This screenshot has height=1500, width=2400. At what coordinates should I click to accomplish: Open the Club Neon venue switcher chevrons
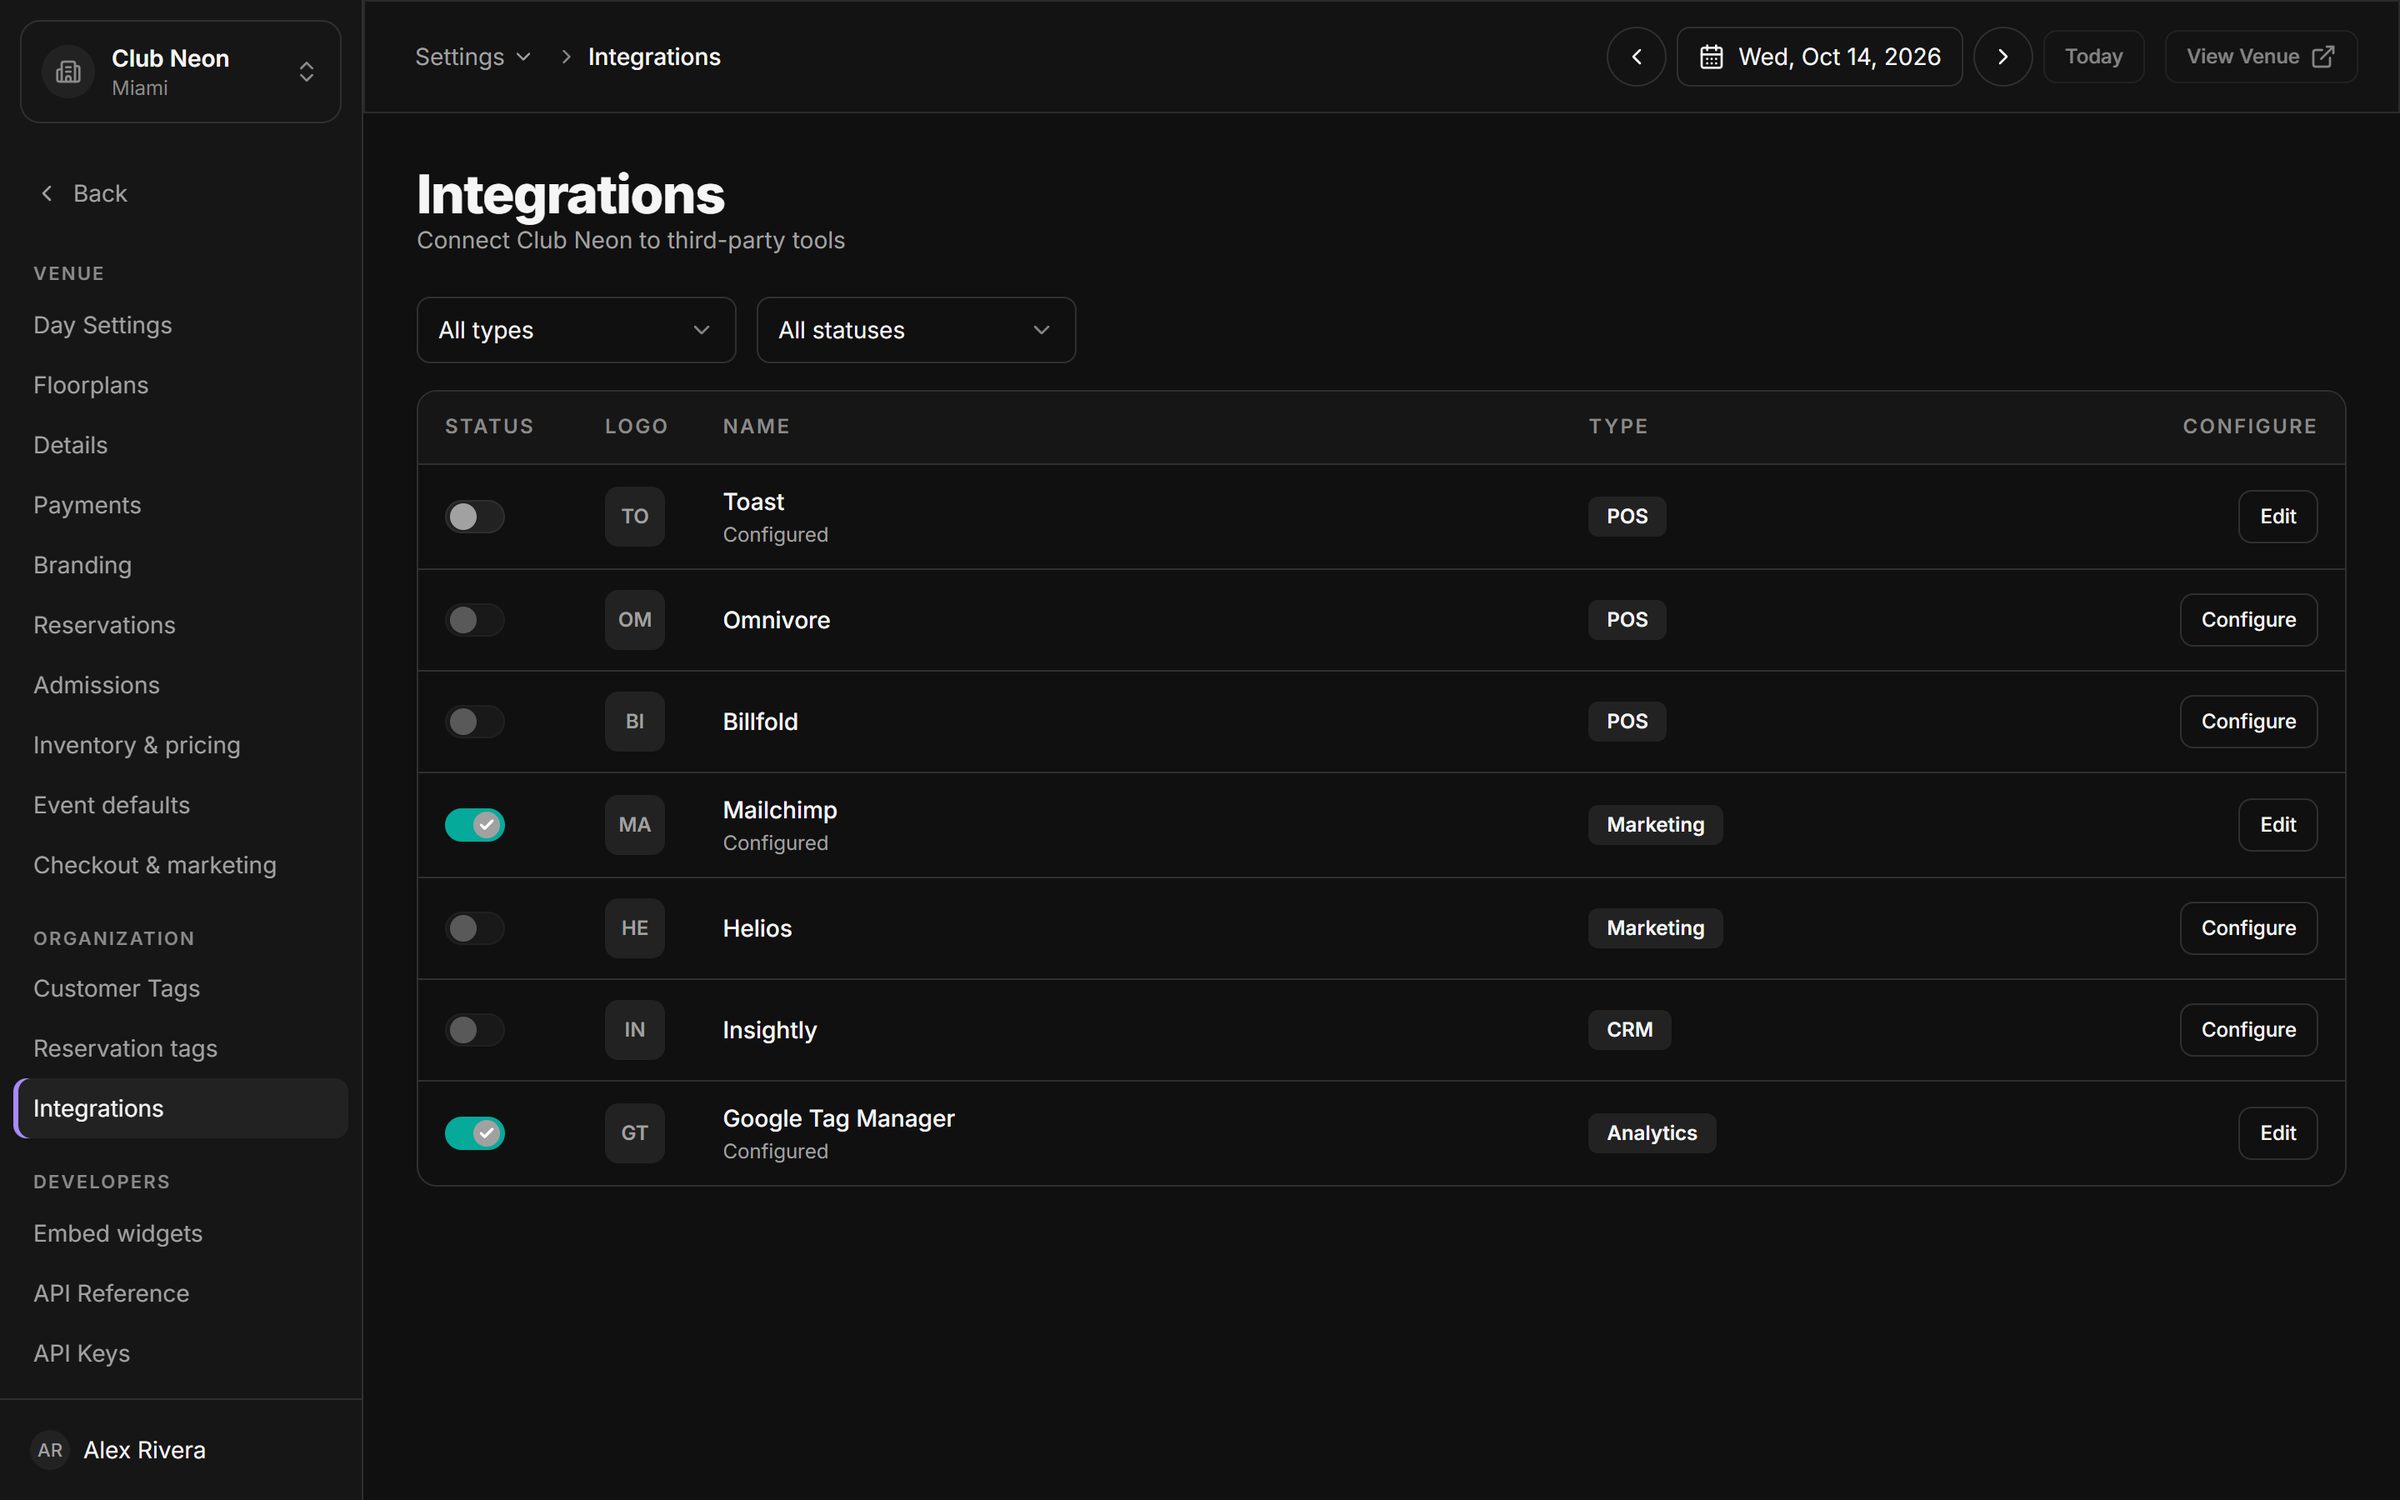tap(306, 72)
